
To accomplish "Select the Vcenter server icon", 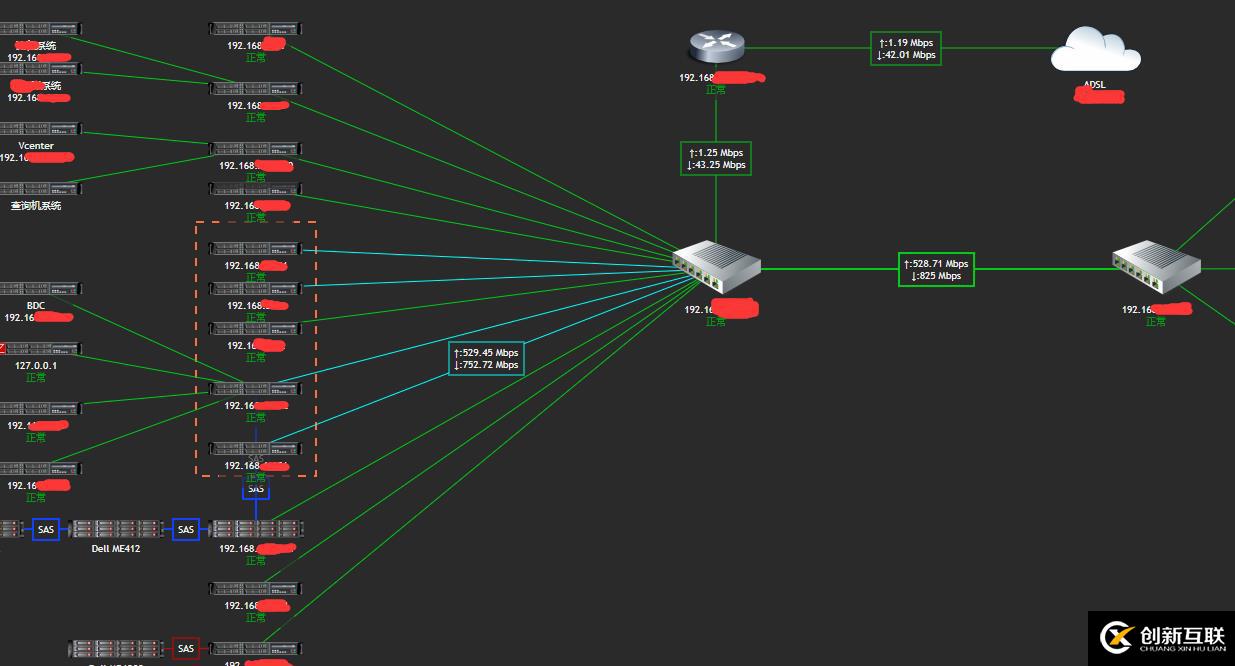I will (40, 130).
